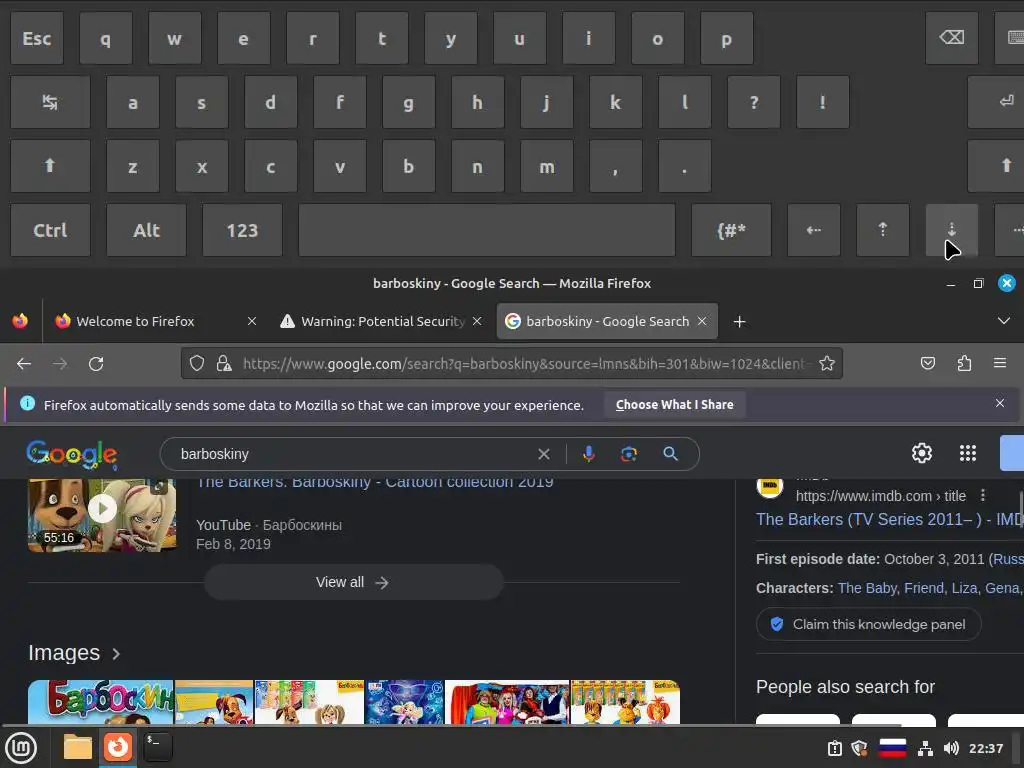The image size is (1024, 768).
Task: Open the Liza character link
Action: click(963, 588)
